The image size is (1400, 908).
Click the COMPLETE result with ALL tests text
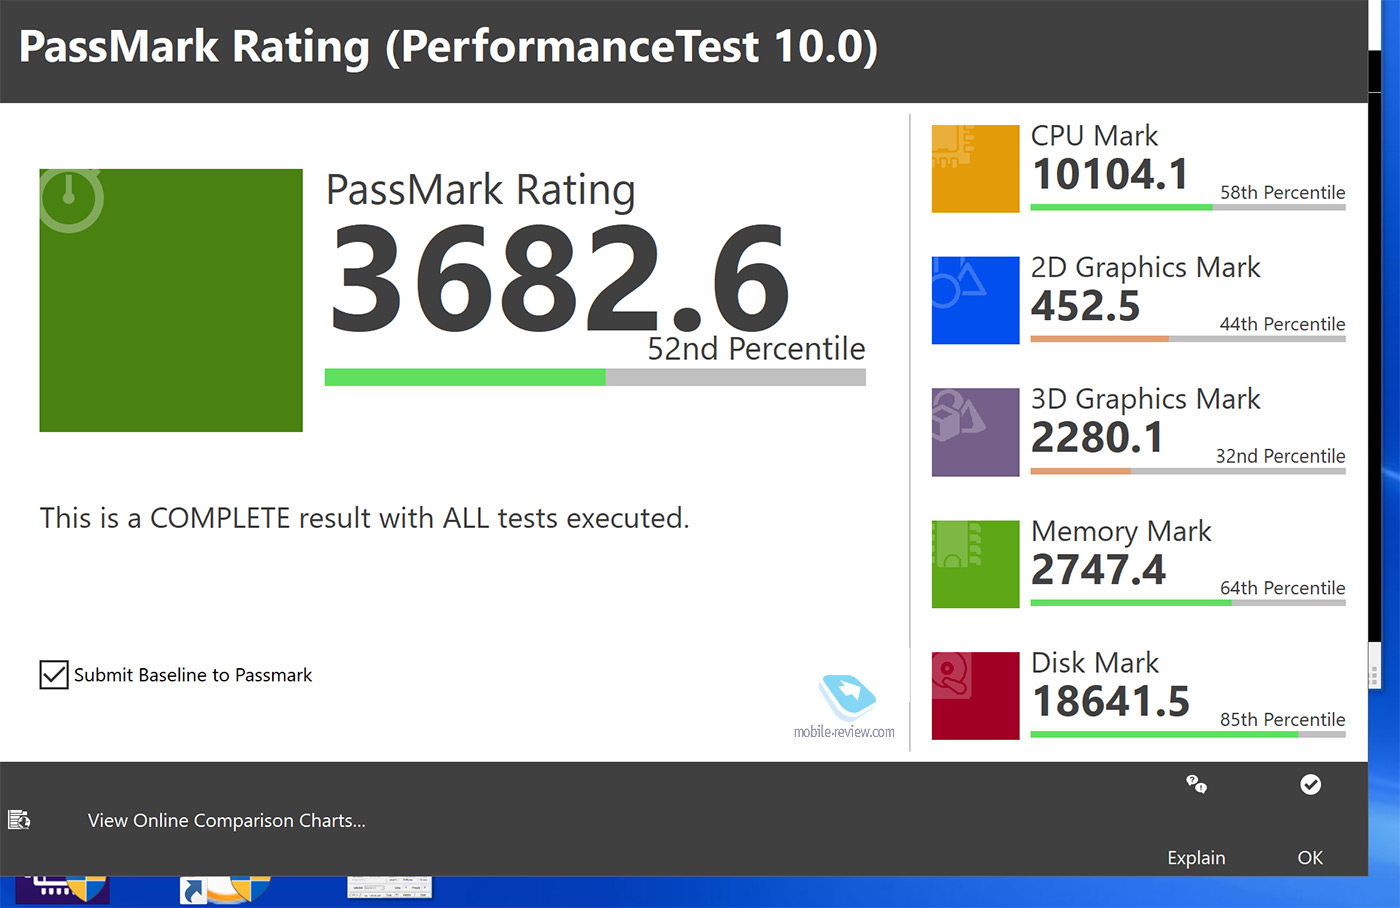coord(364,518)
